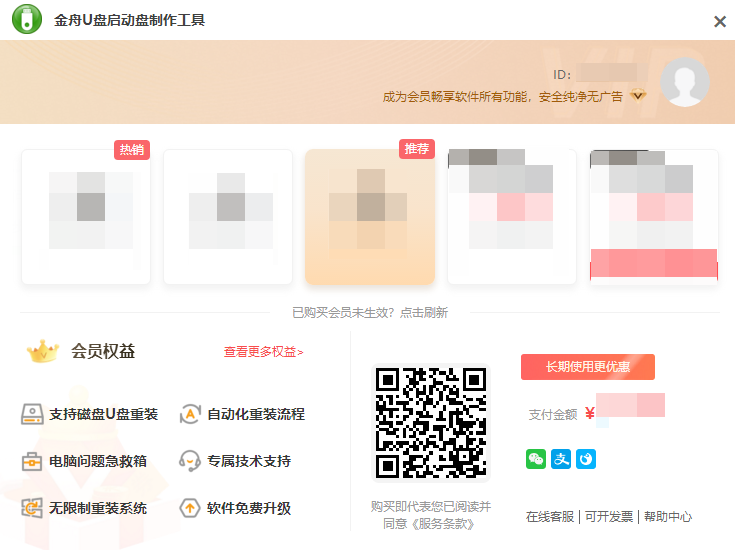Click the 长期使用更优惠 button

(588, 367)
